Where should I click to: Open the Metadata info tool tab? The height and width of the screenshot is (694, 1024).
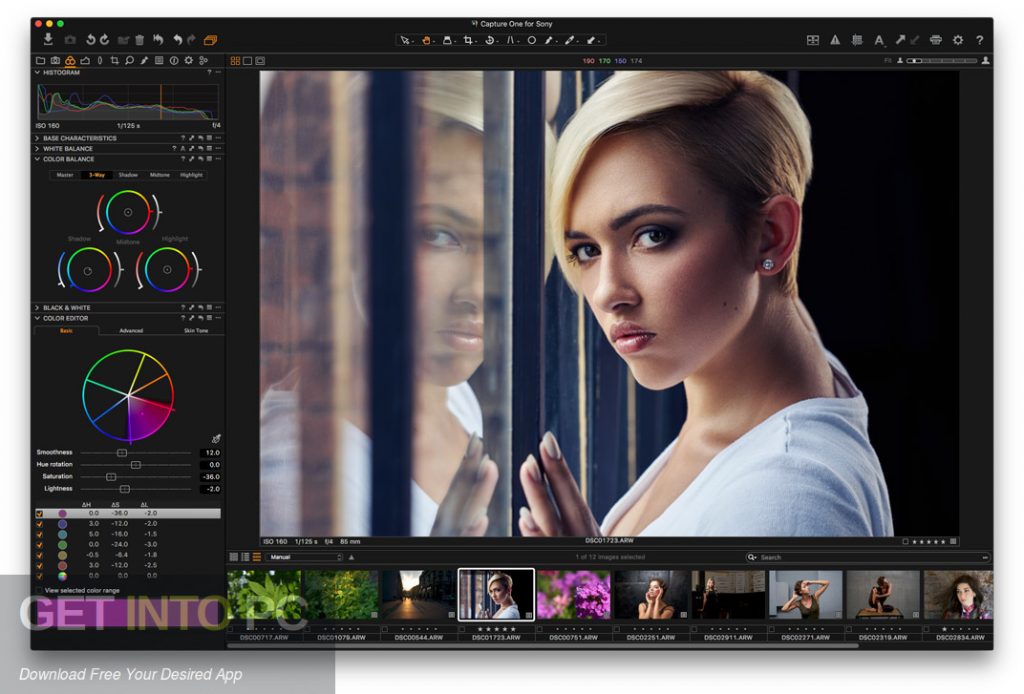tap(174, 61)
